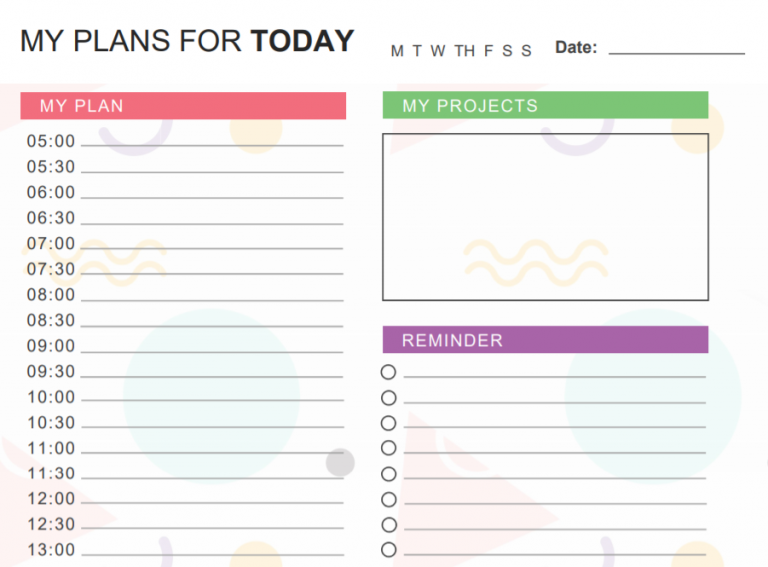The image size is (768, 567).
Task: Click the 07:30 time label
Action: (51, 269)
